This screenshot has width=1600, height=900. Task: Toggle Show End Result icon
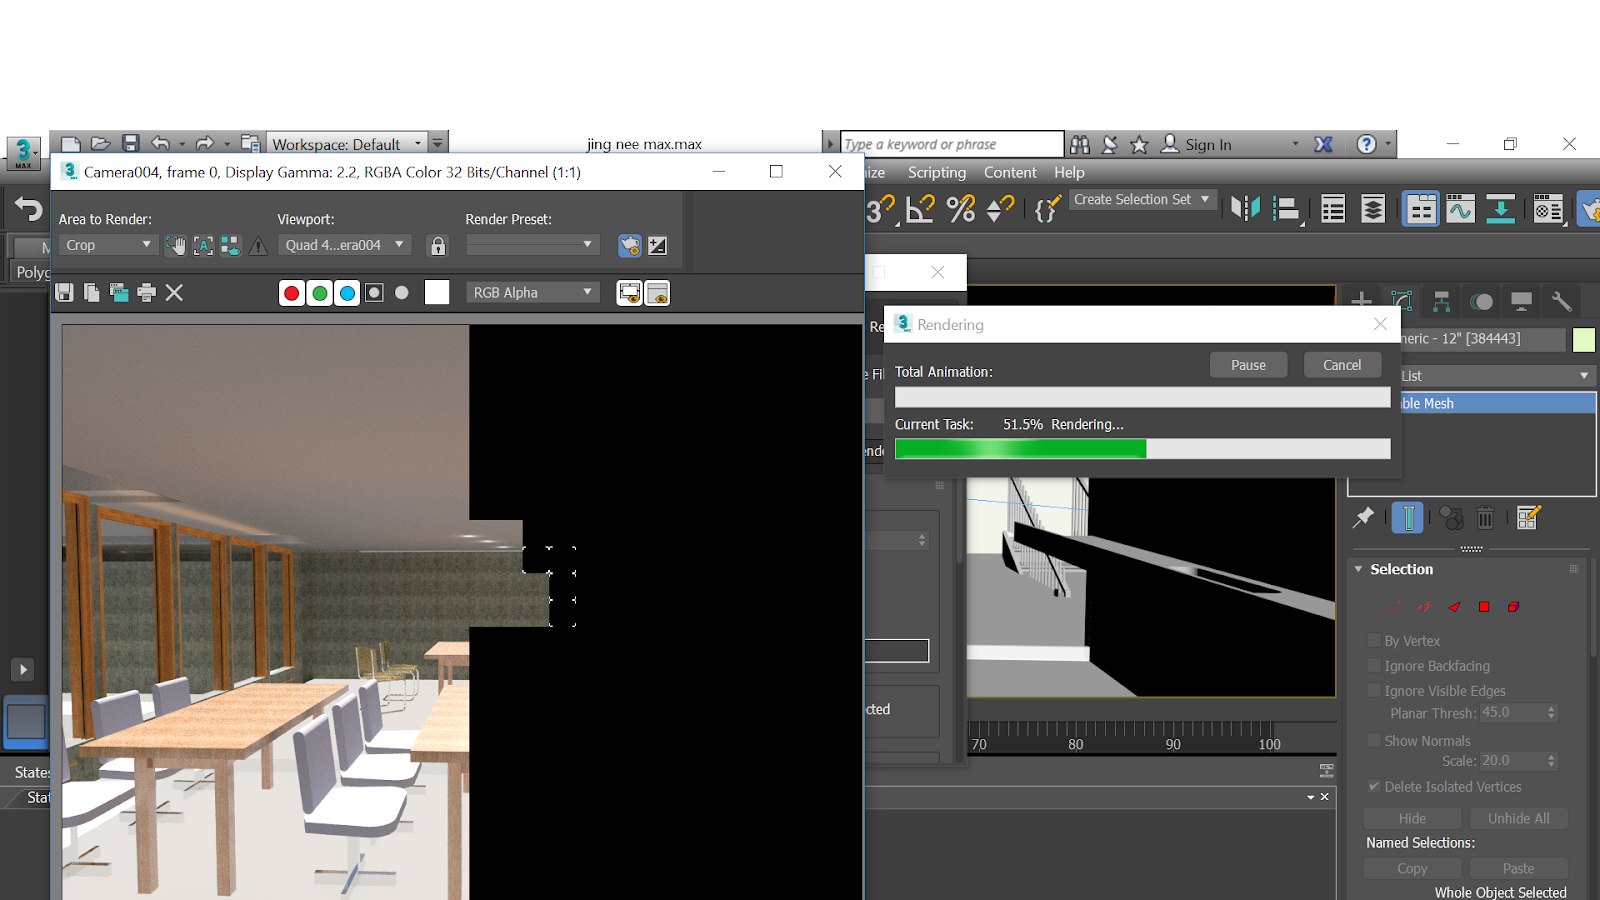(x=1407, y=517)
